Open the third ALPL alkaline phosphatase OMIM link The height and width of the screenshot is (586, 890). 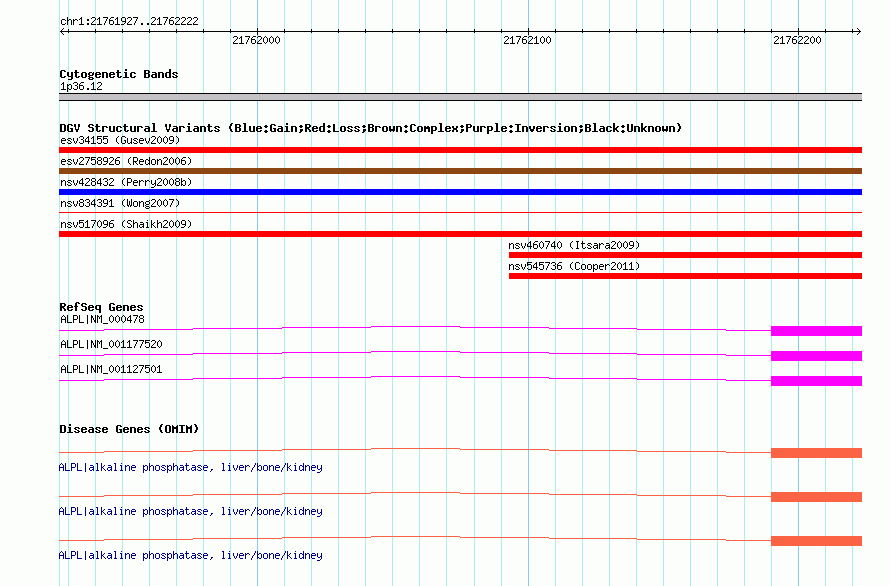(191, 555)
